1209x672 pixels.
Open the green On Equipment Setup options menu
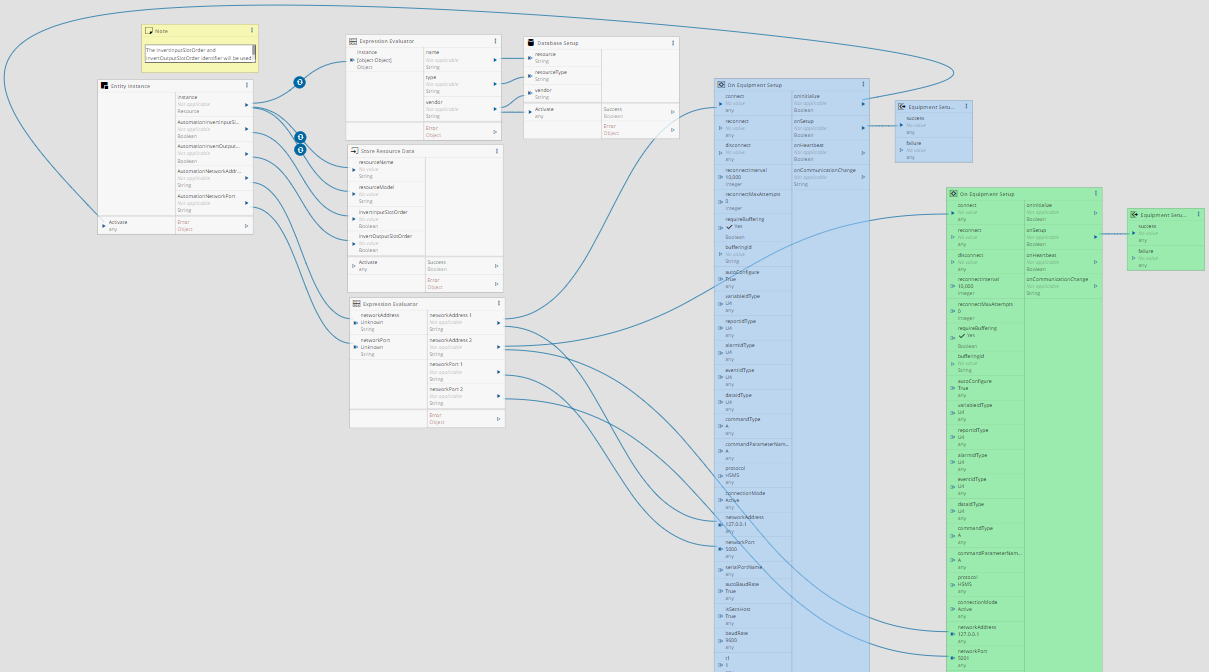(x=1094, y=194)
